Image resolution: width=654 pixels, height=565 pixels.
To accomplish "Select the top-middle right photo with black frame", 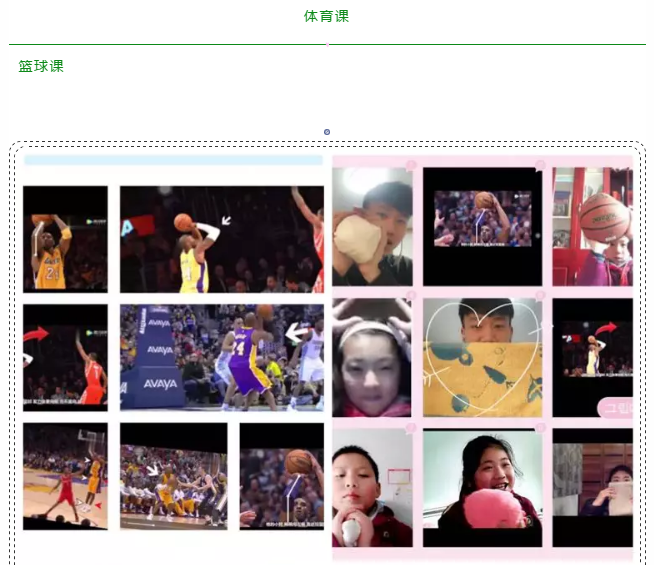I will click(481, 226).
